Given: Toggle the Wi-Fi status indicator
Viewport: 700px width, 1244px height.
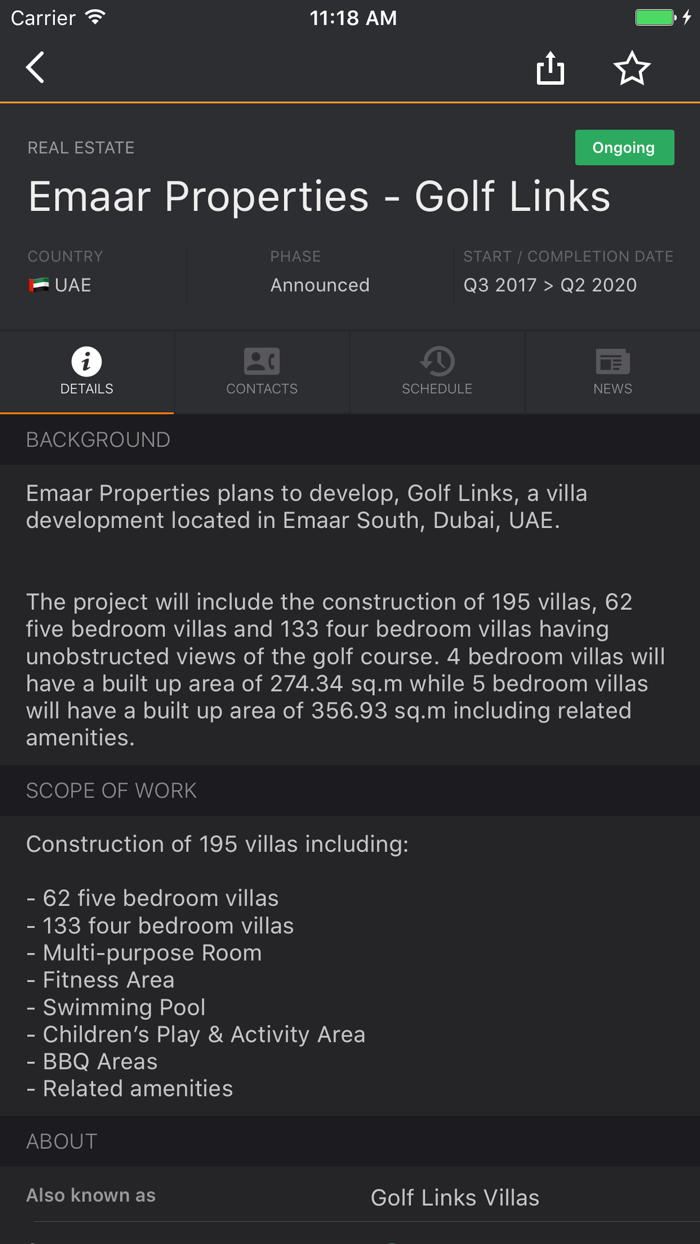Looking at the screenshot, I should 96,17.
